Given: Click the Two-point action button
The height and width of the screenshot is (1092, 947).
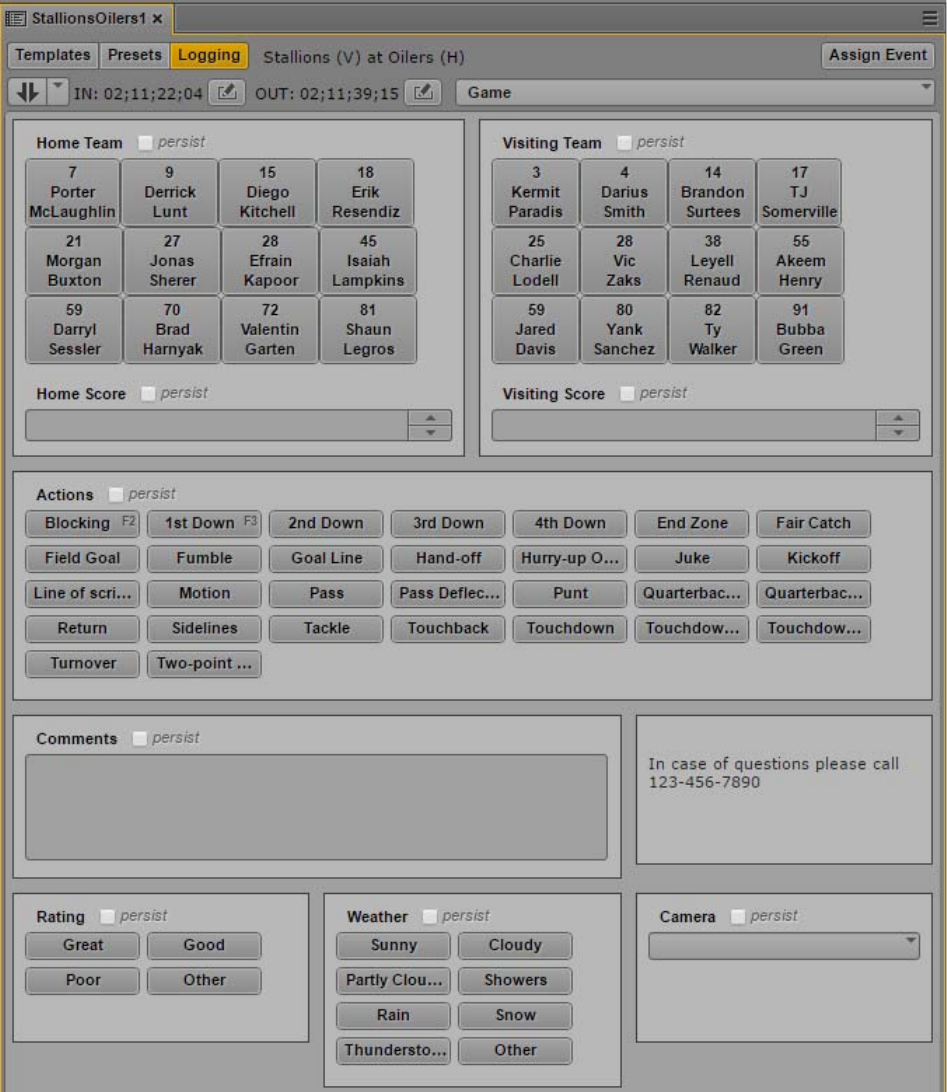Looking at the screenshot, I should coord(204,664).
